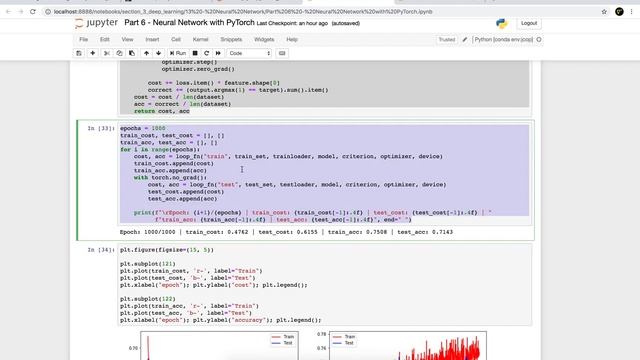Screen dimensions: 640x360
Task: Open the Insert menu
Action: (x=152, y=40)
